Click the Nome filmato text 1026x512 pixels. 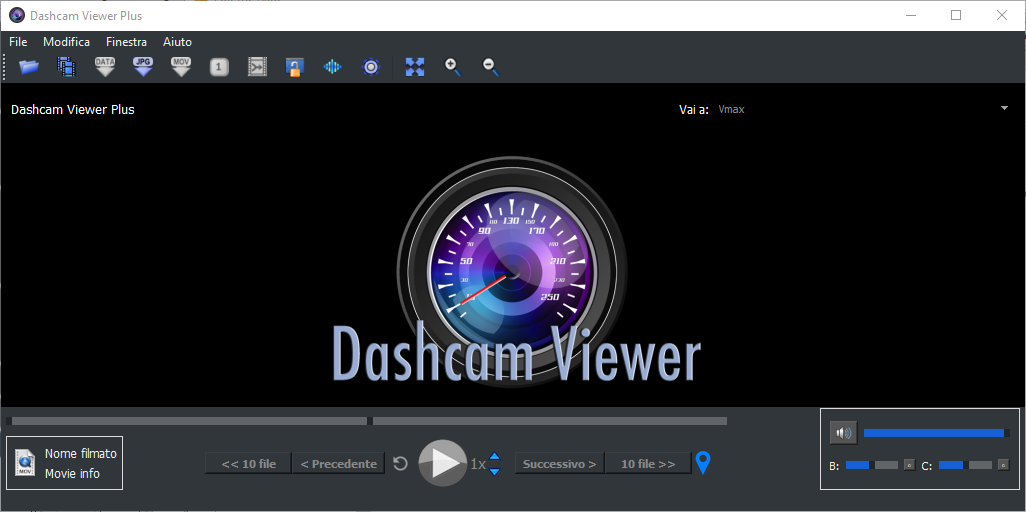80,453
